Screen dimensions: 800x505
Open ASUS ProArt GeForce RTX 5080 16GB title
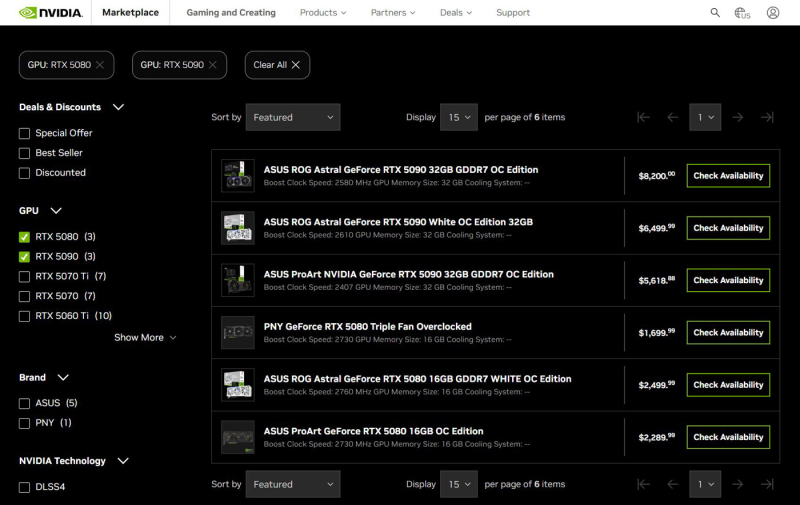(x=373, y=431)
